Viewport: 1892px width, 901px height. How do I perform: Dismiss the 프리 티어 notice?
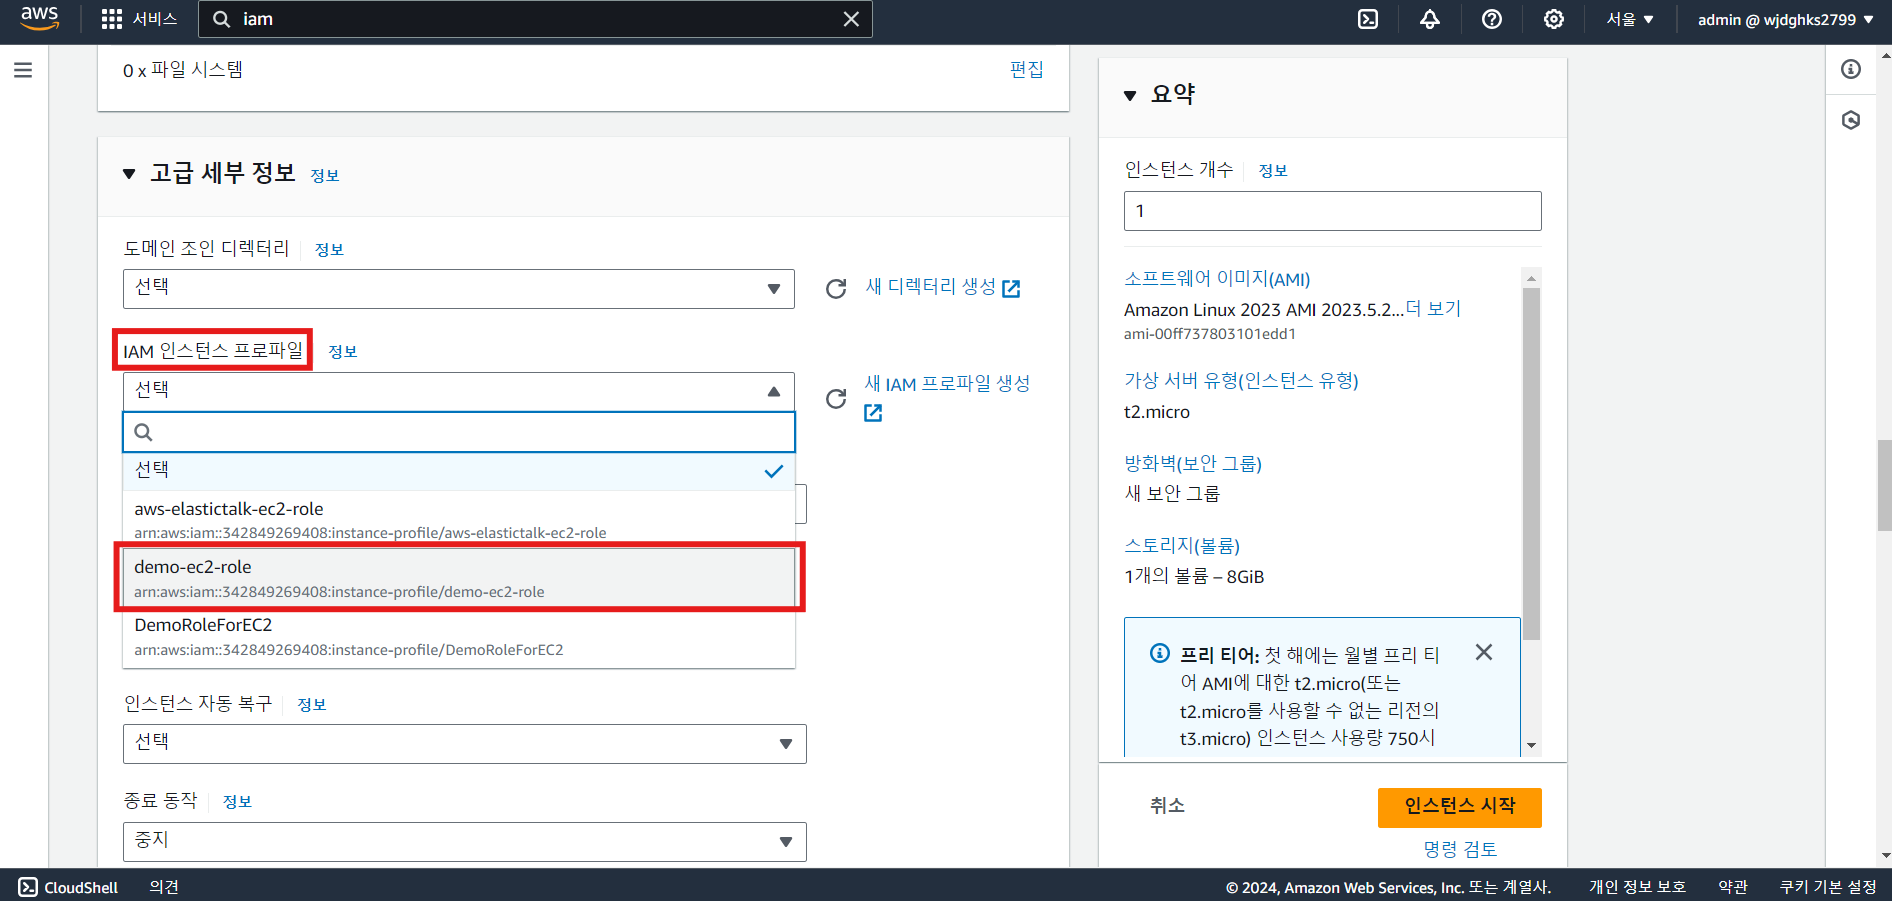pyautogui.click(x=1484, y=652)
